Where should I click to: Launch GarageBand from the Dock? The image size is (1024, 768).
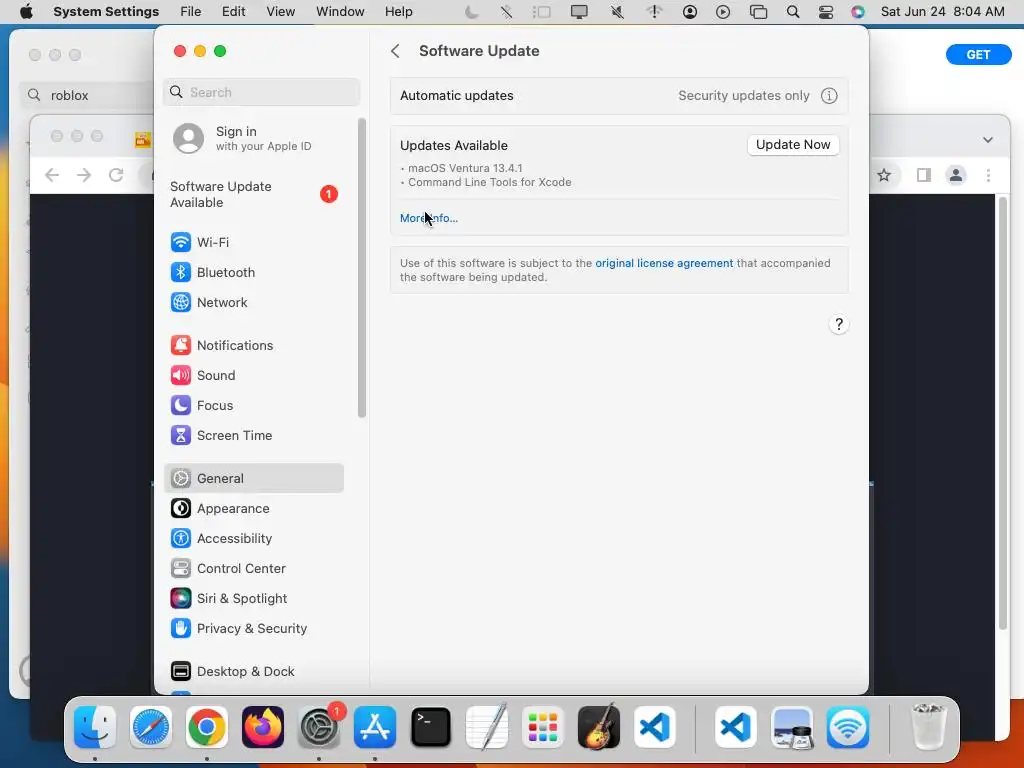coord(599,727)
